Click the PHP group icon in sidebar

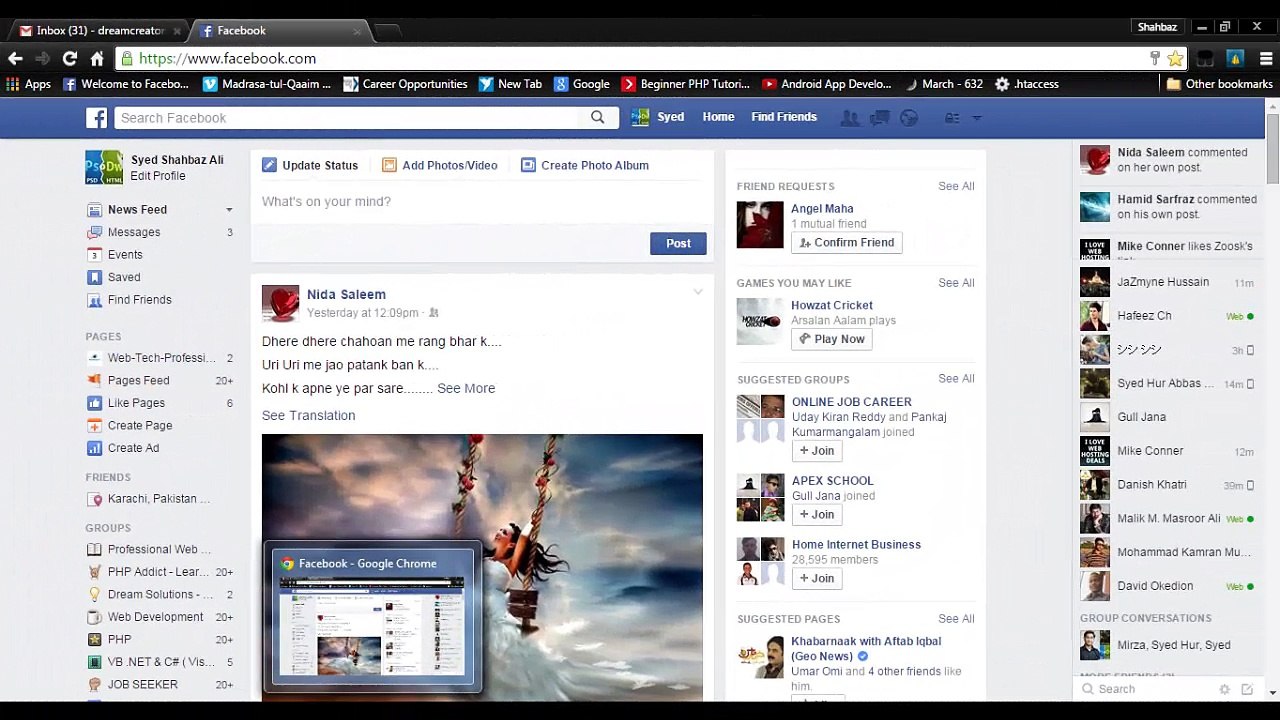point(94,640)
